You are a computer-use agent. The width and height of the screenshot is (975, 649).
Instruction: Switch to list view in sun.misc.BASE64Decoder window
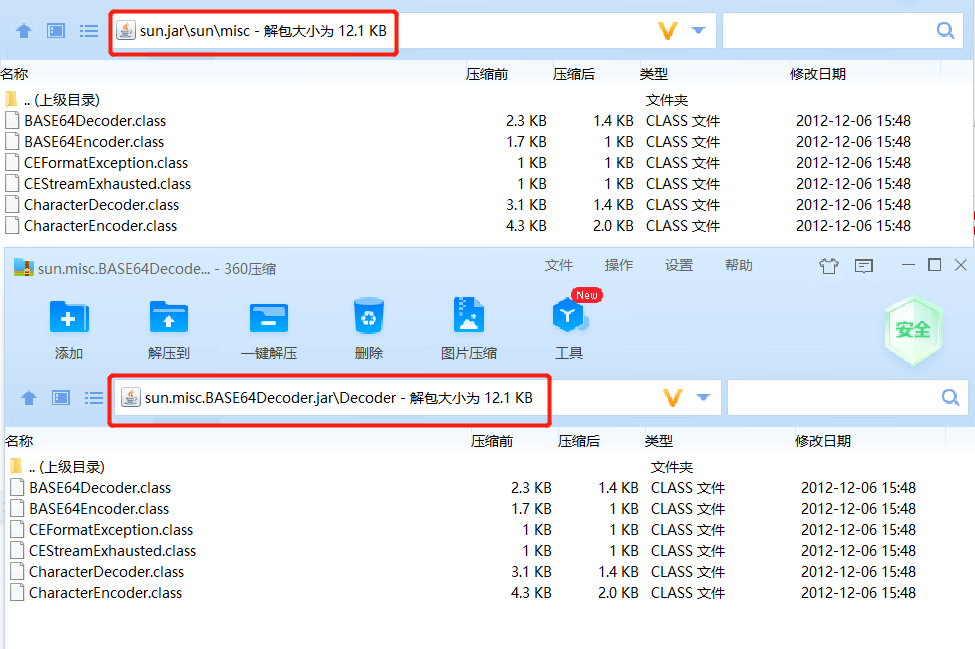coord(94,398)
